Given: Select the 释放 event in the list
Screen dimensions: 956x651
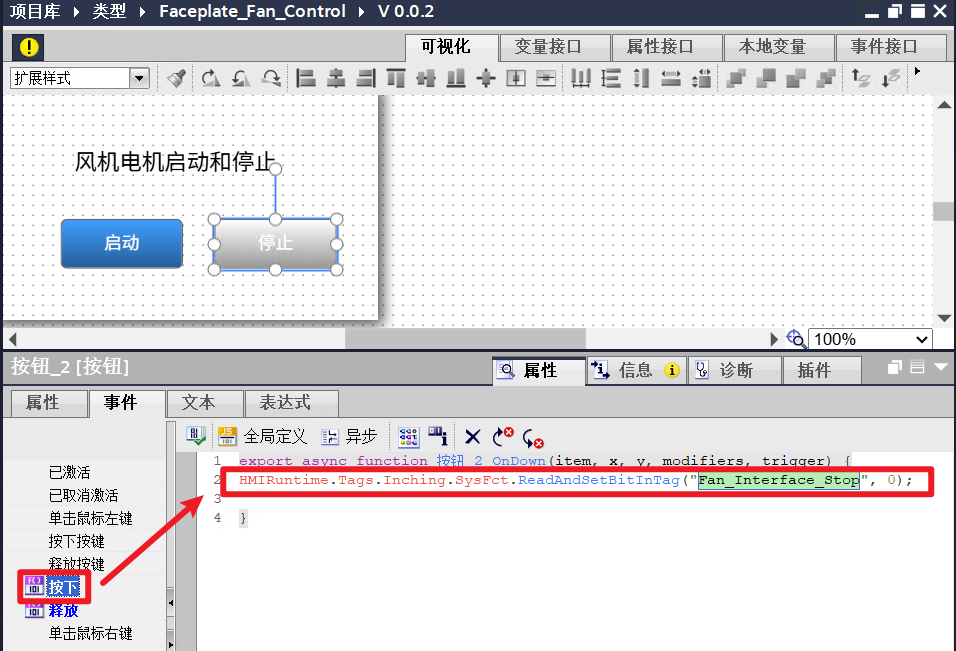Looking at the screenshot, I should pyautogui.click(x=64, y=610).
